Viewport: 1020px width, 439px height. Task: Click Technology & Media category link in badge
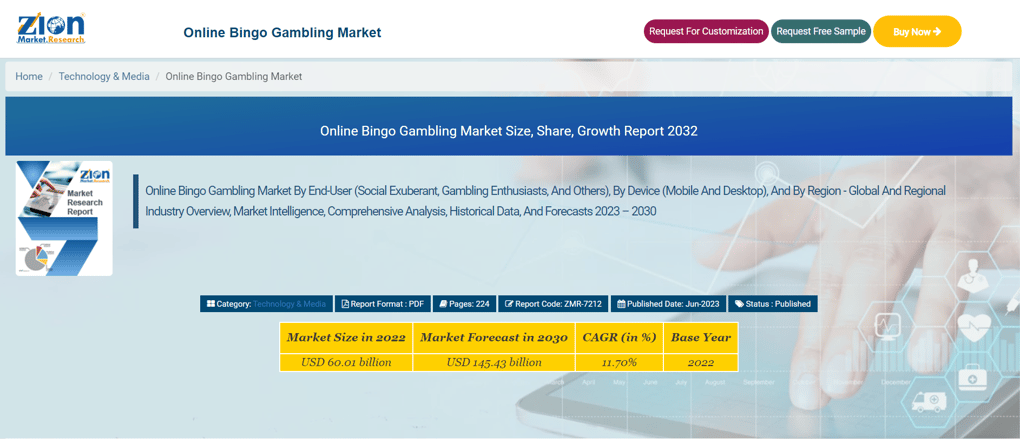(289, 304)
